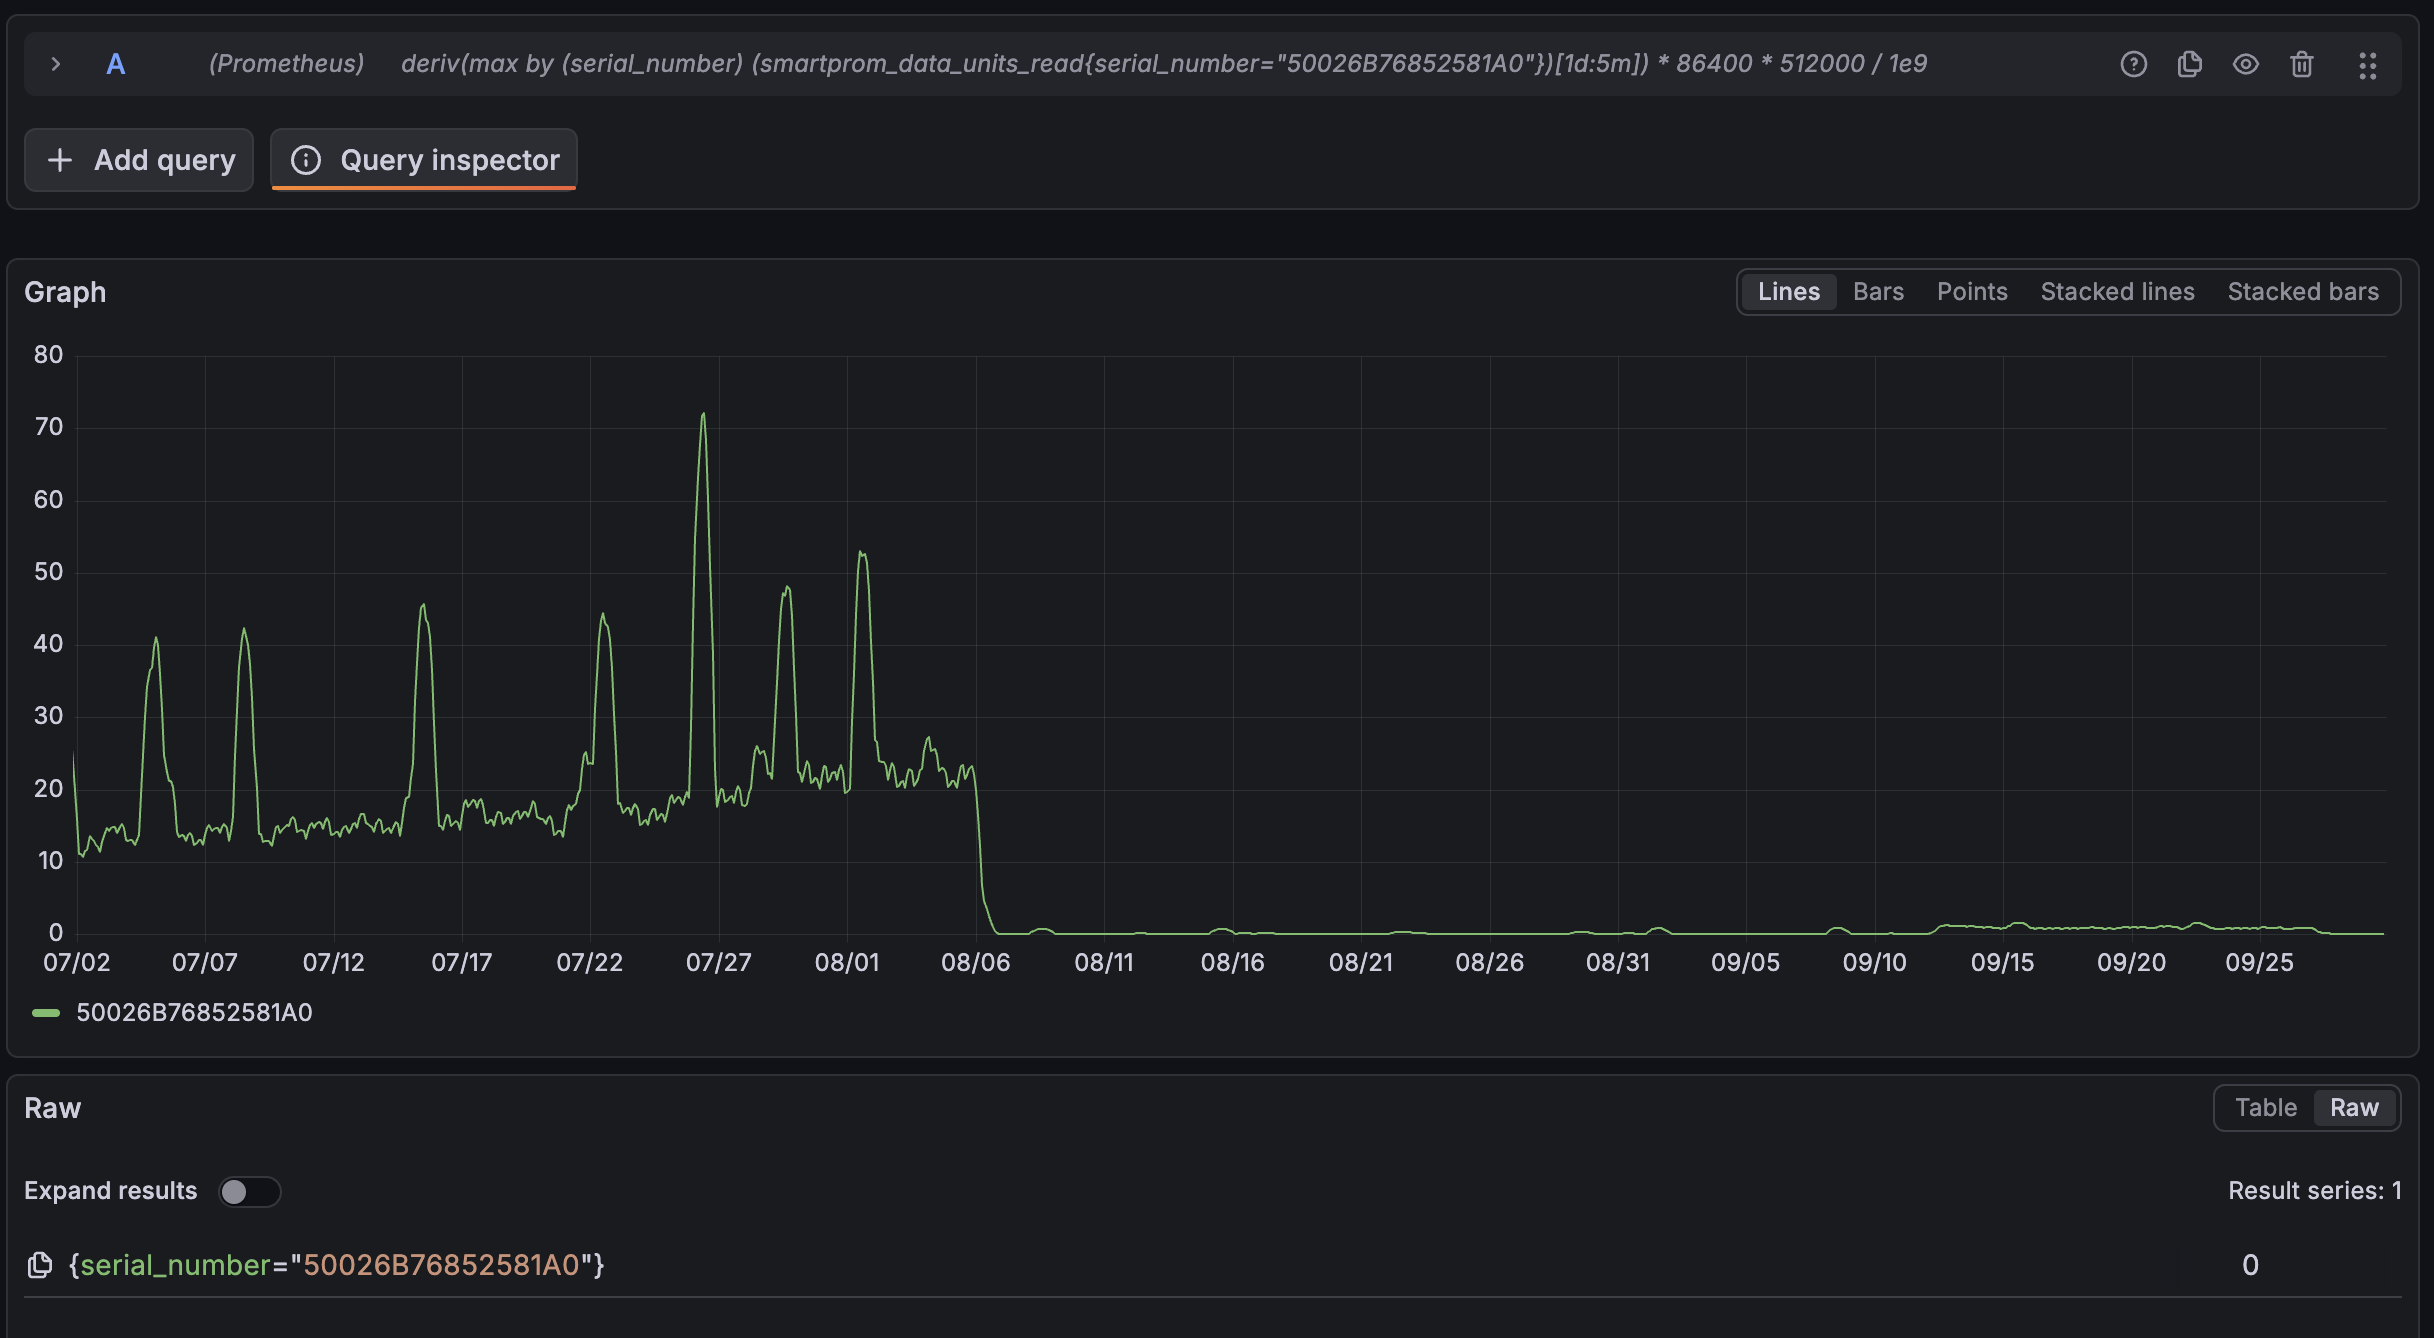Click the query letter A label
Image resolution: width=2434 pixels, height=1338 pixels.
pyautogui.click(x=116, y=64)
